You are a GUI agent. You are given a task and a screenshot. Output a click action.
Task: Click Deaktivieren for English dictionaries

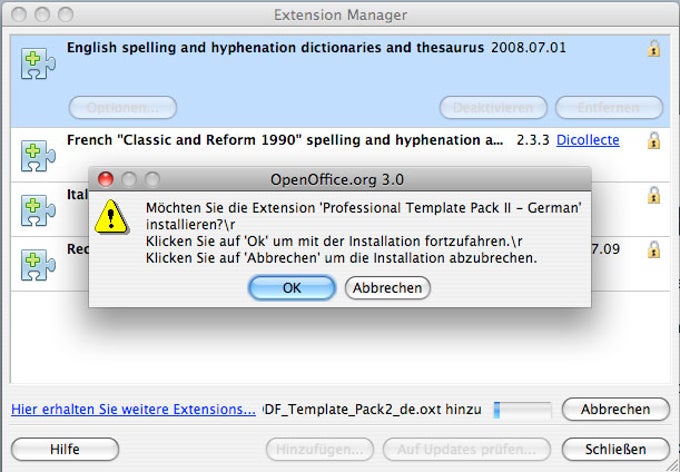[493, 107]
